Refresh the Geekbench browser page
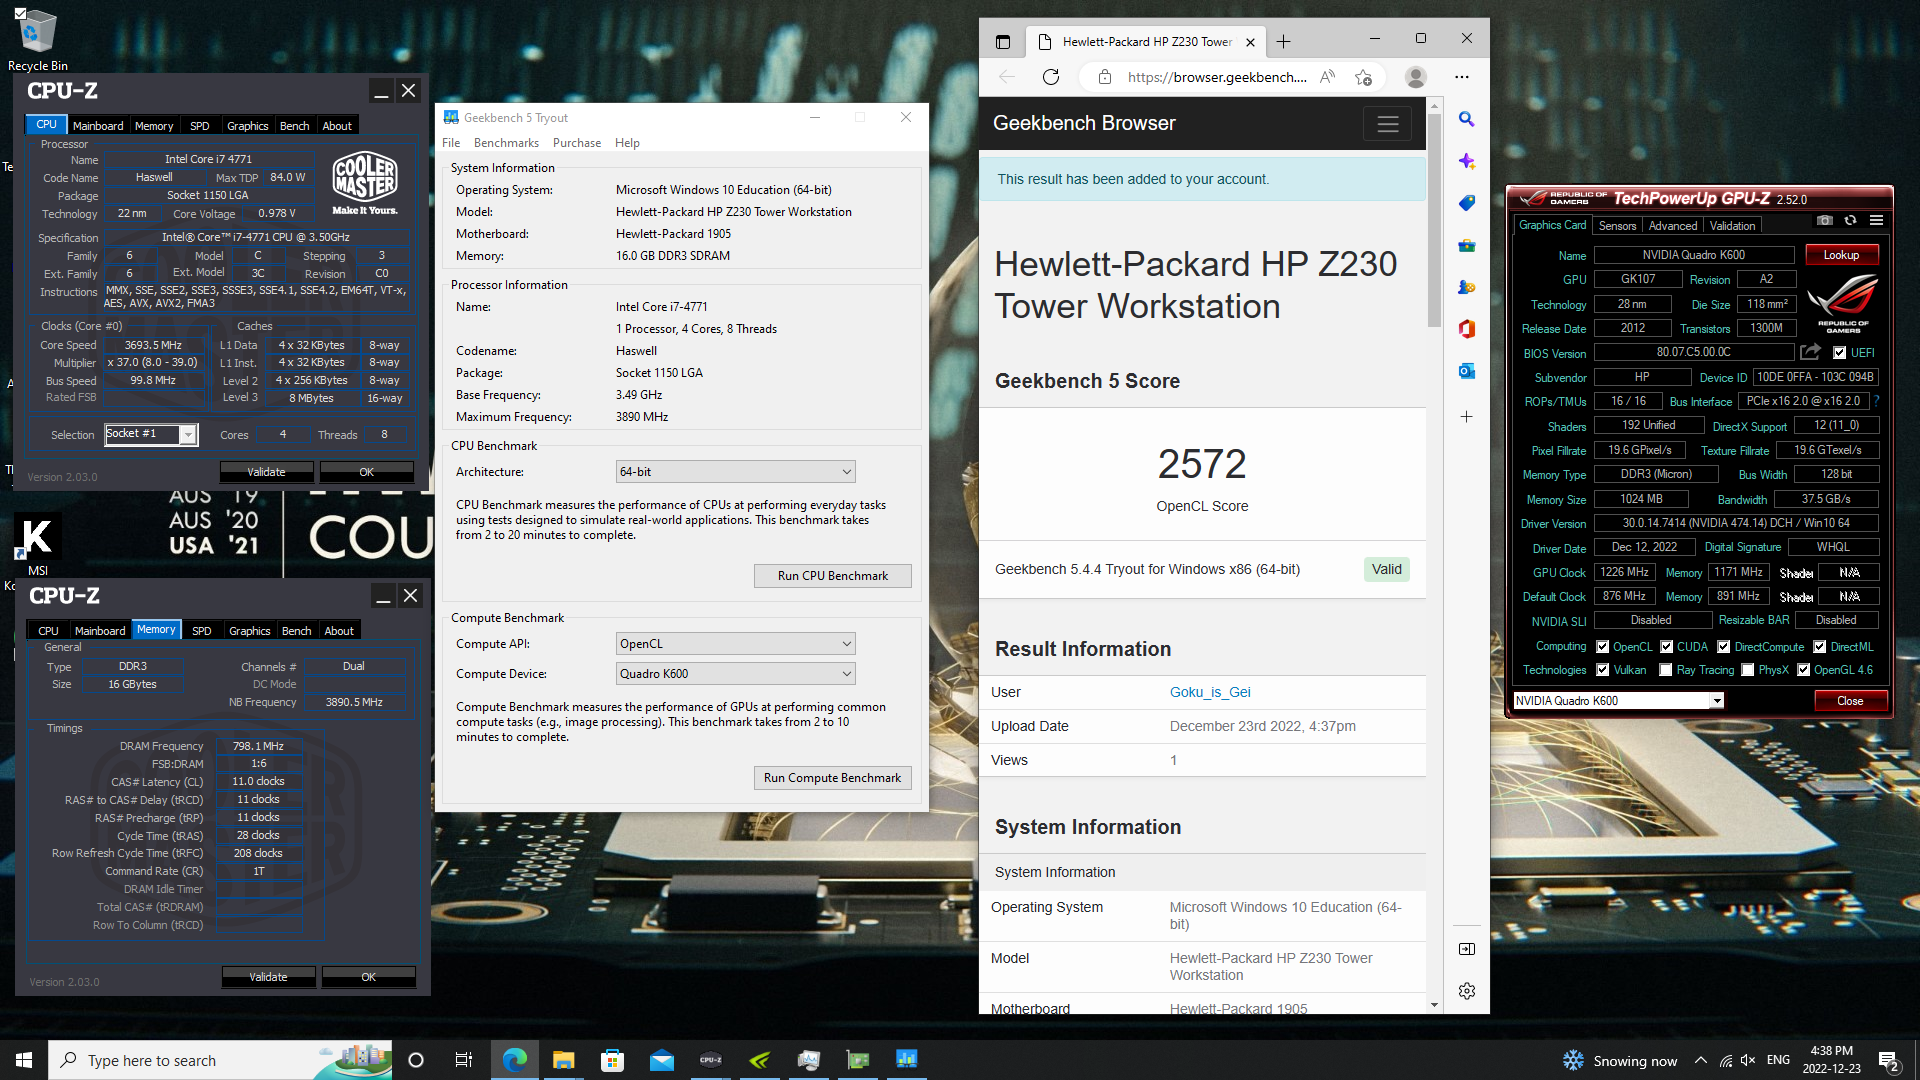The image size is (1920, 1080). point(1050,77)
